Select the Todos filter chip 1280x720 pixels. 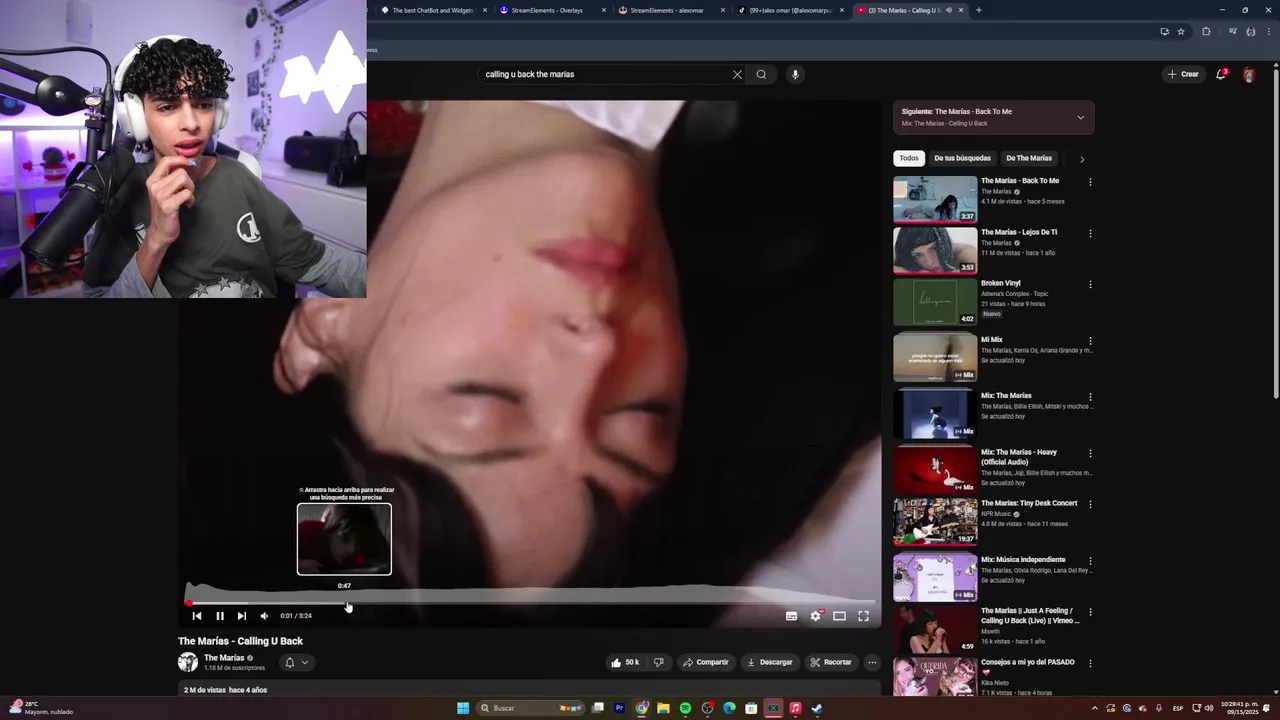909,158
